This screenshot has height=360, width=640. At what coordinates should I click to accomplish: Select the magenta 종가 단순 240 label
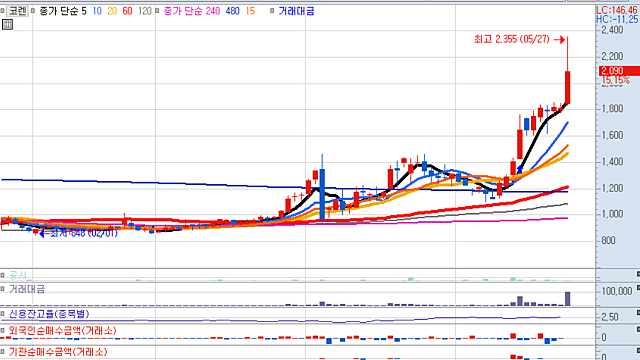(x=192, y=11)
